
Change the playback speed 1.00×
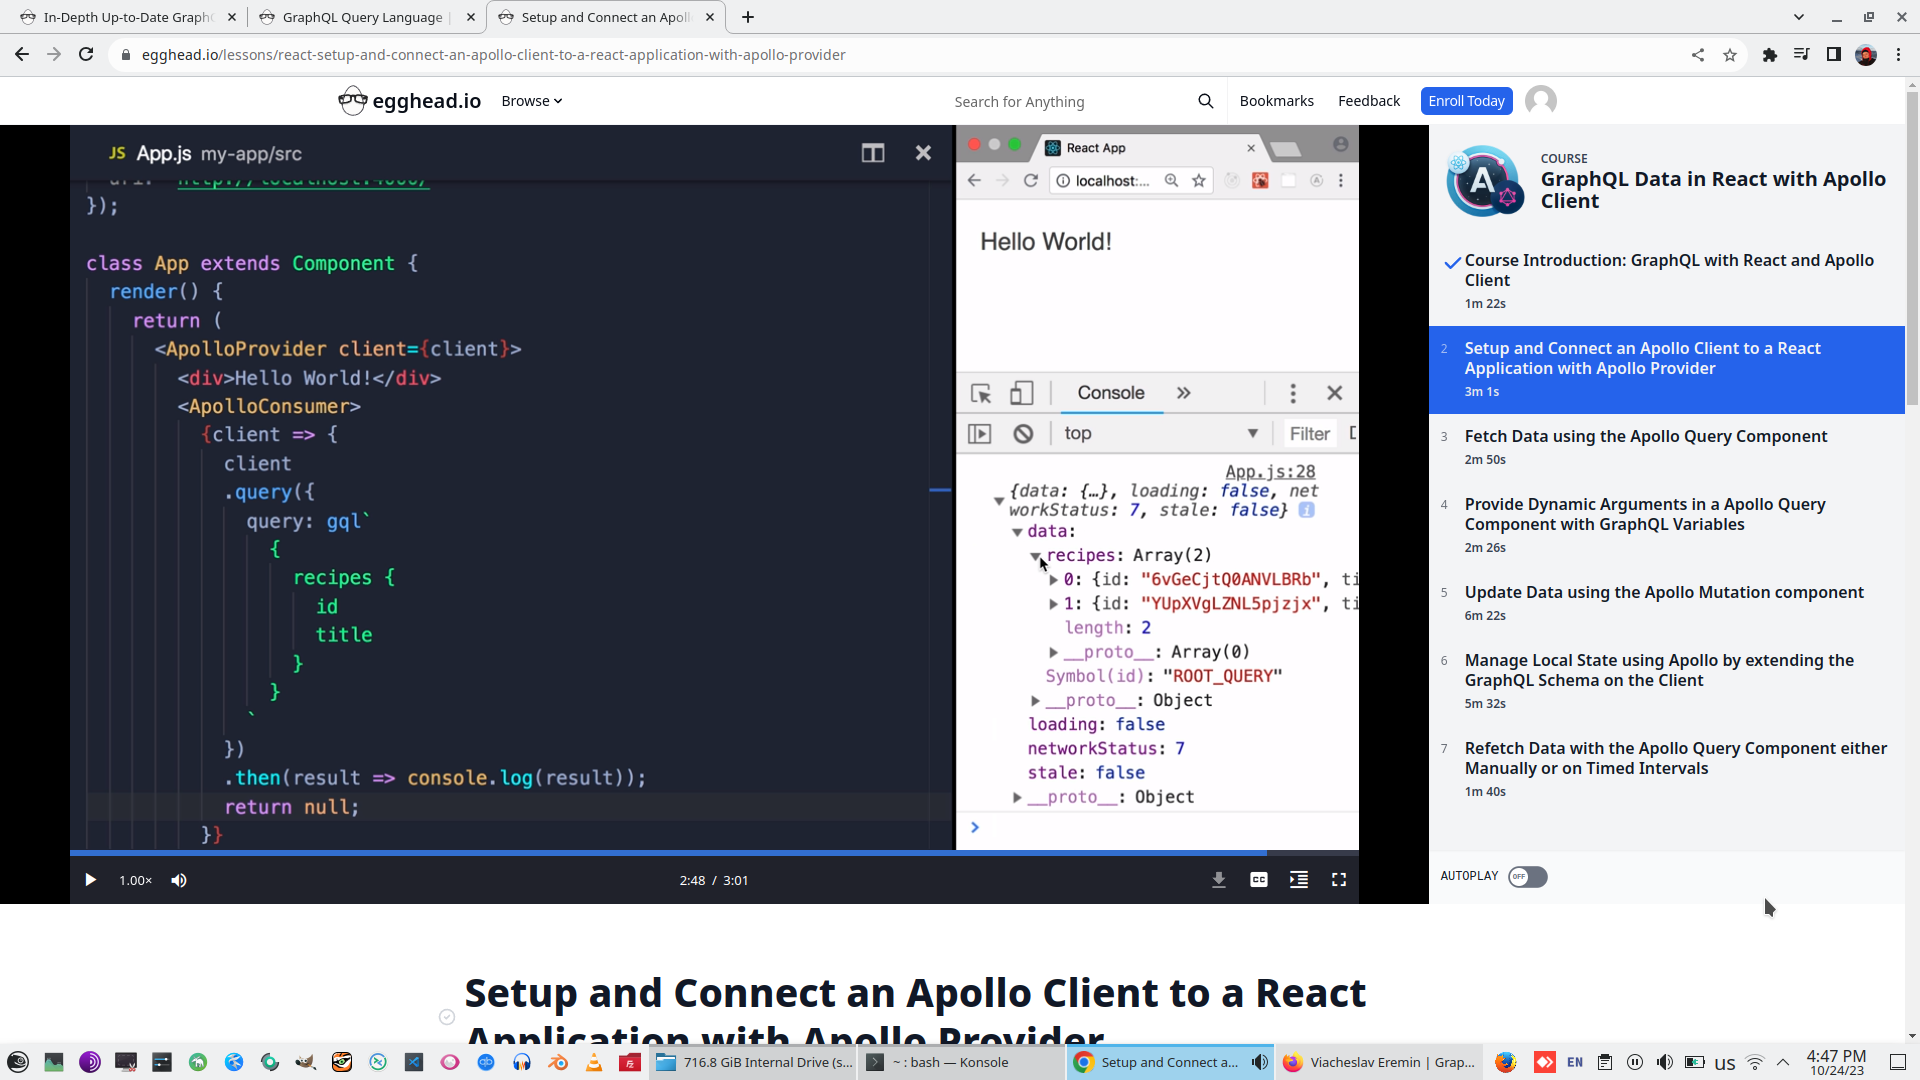point(135,880)
